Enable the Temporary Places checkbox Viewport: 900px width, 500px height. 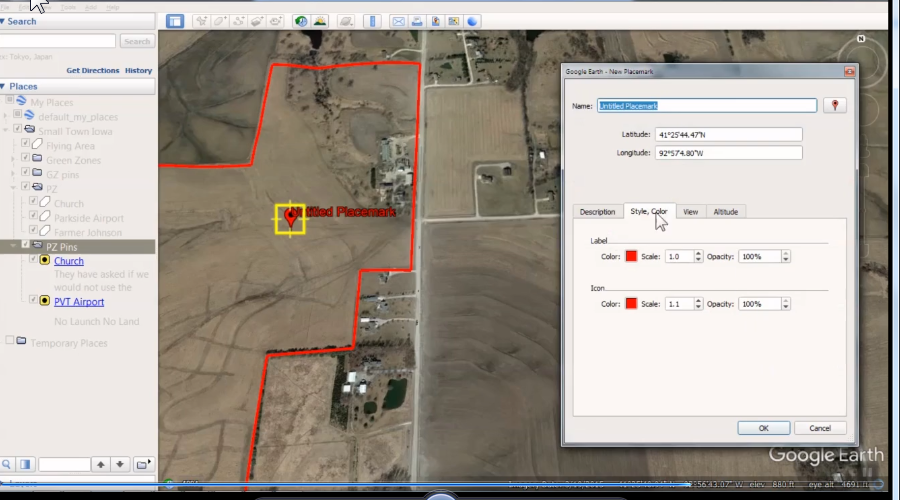(x=10, y=340)
